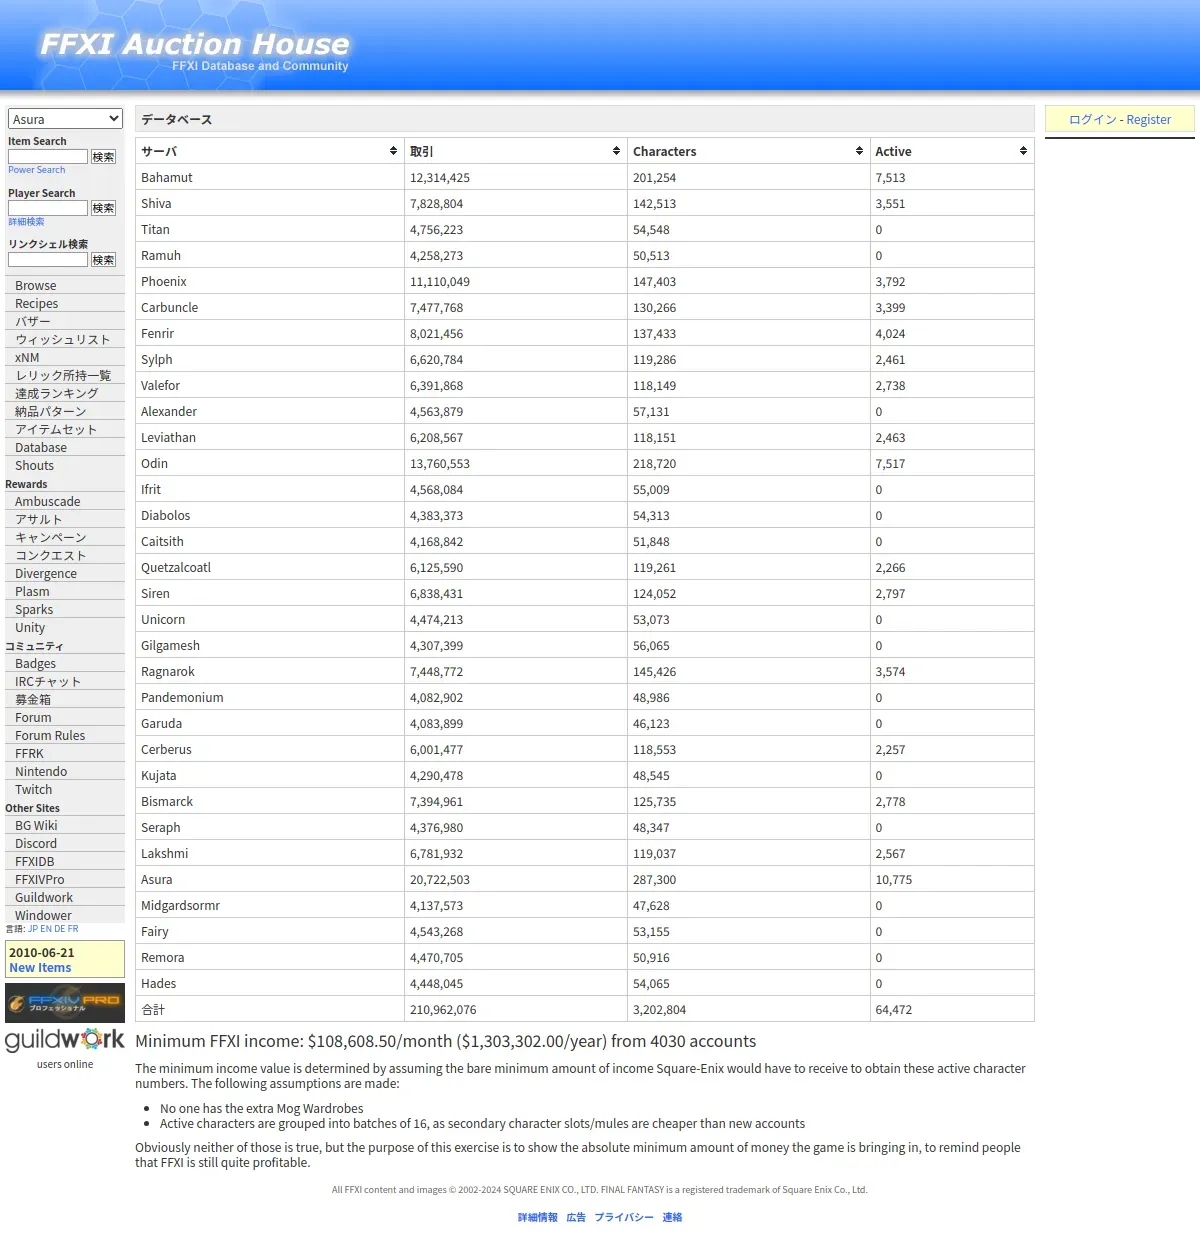Viewport: 1200px width, 1238px height.
Task: Open the guildwork logo link
Action: [x=65, y=1040]
